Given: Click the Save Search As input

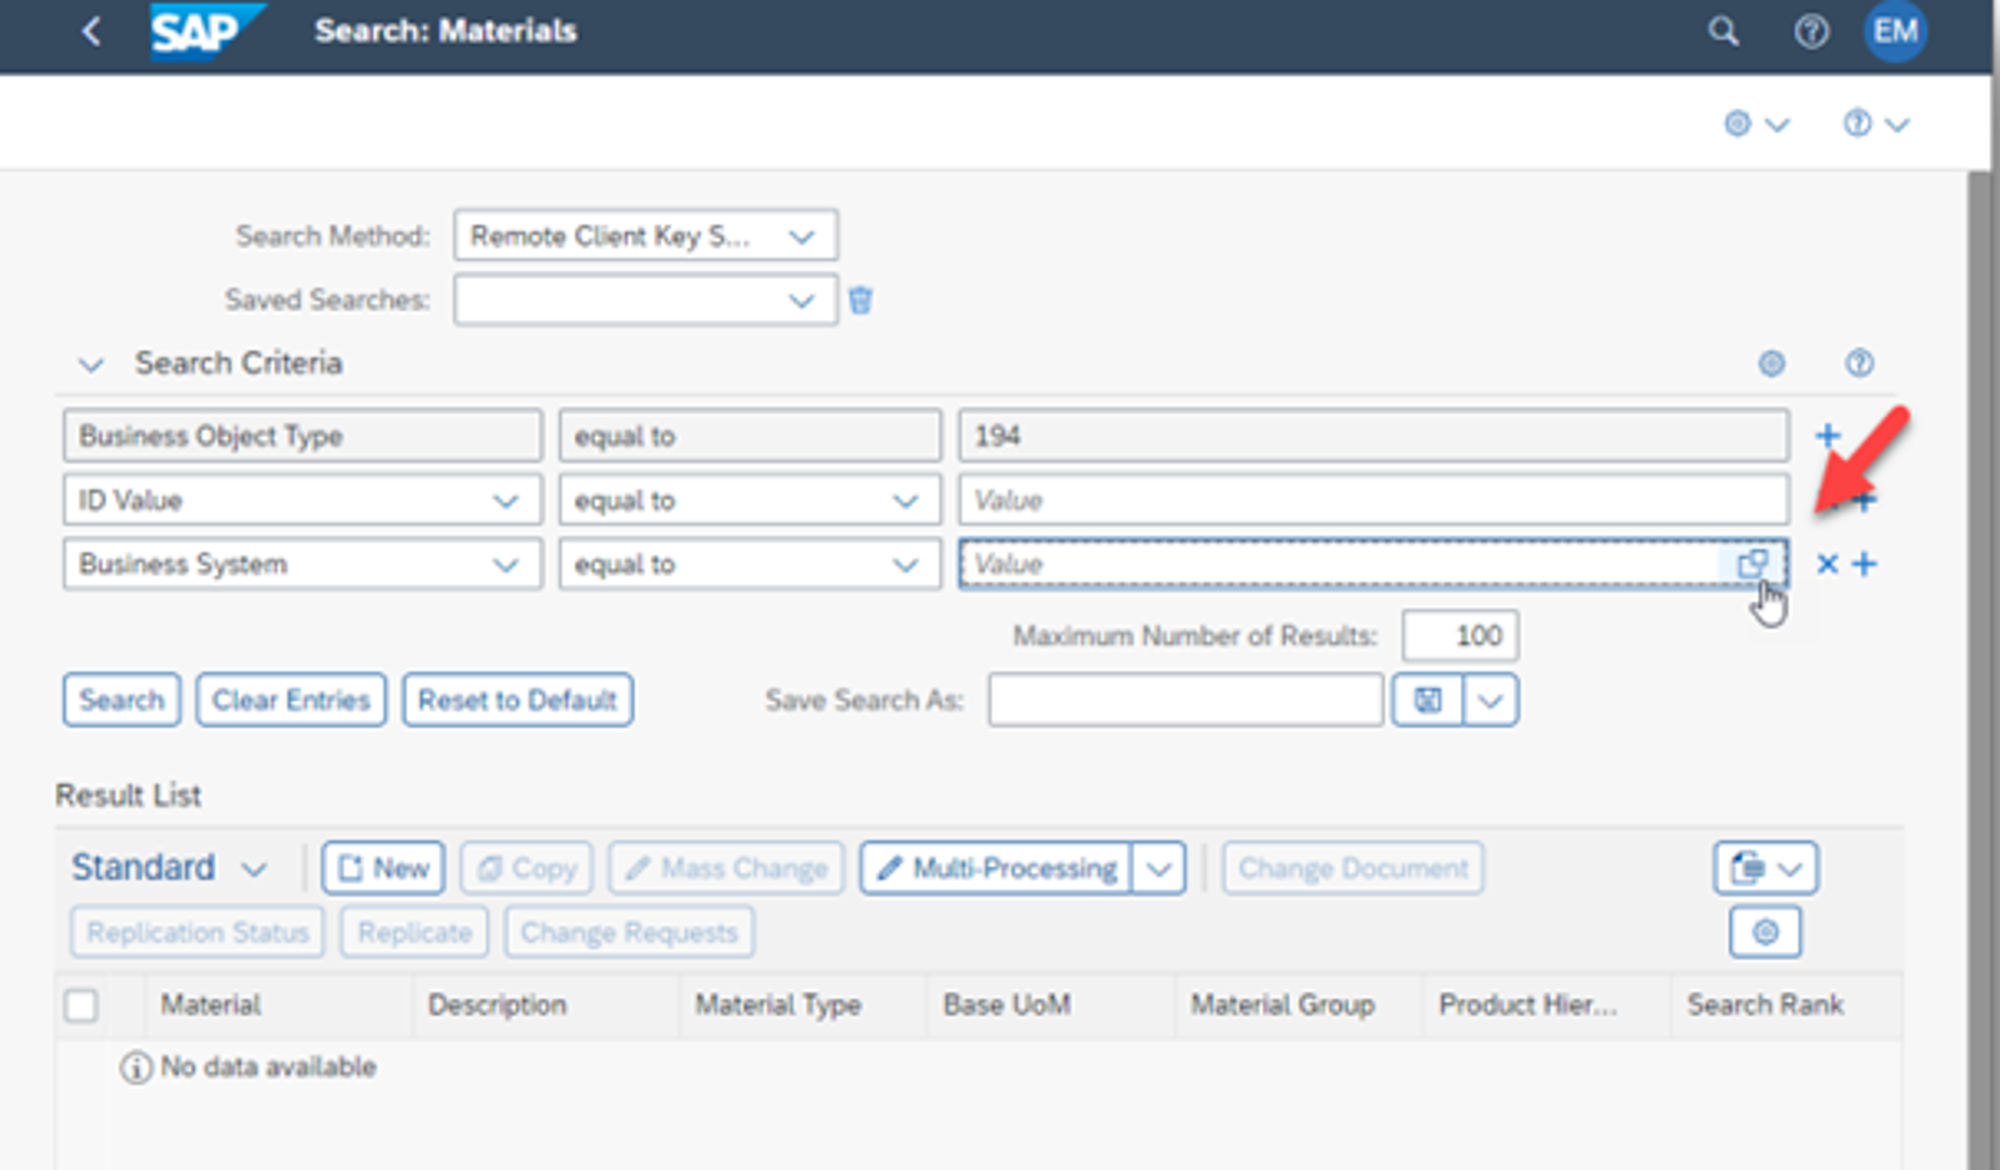Looking at the screenshot, I should pyautogui.click(x=1186, y=700).
